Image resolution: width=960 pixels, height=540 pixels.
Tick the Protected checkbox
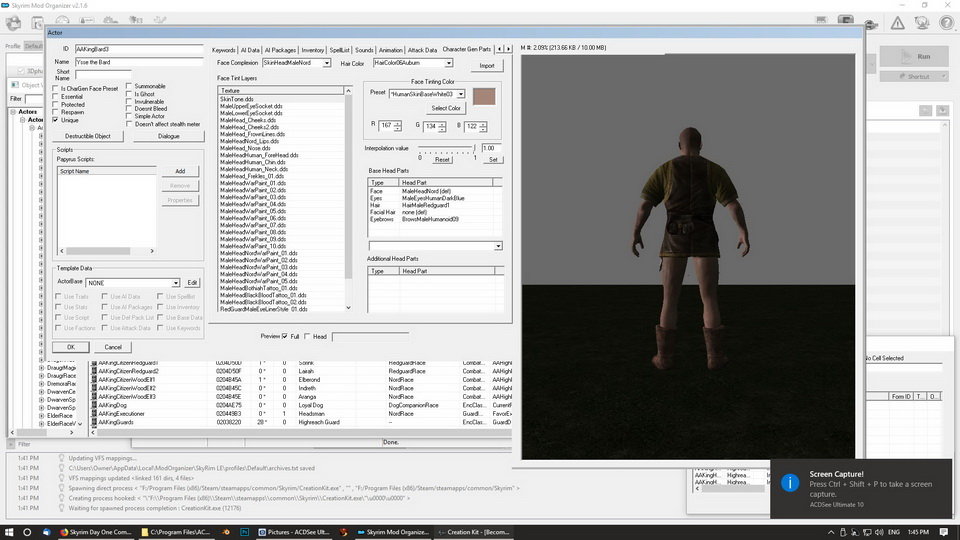pos(56,105)
